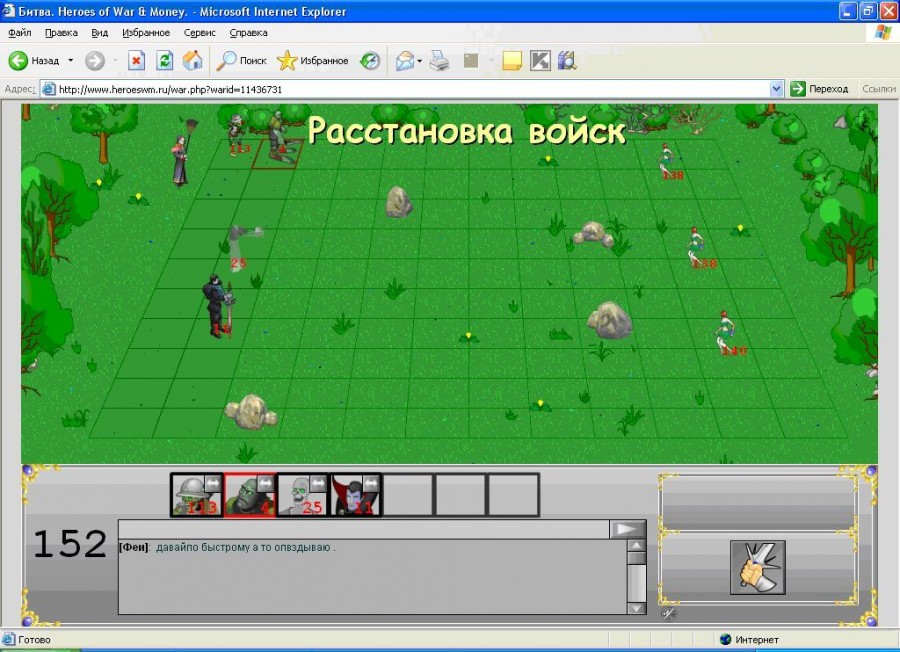Screen dimensions: 900x652
Task: Click the Mail envelope icon
Action: [x=405, y=61]
